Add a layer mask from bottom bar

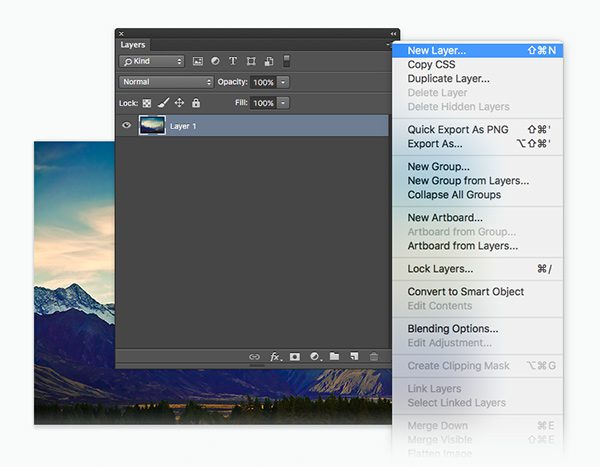point(295,356)
